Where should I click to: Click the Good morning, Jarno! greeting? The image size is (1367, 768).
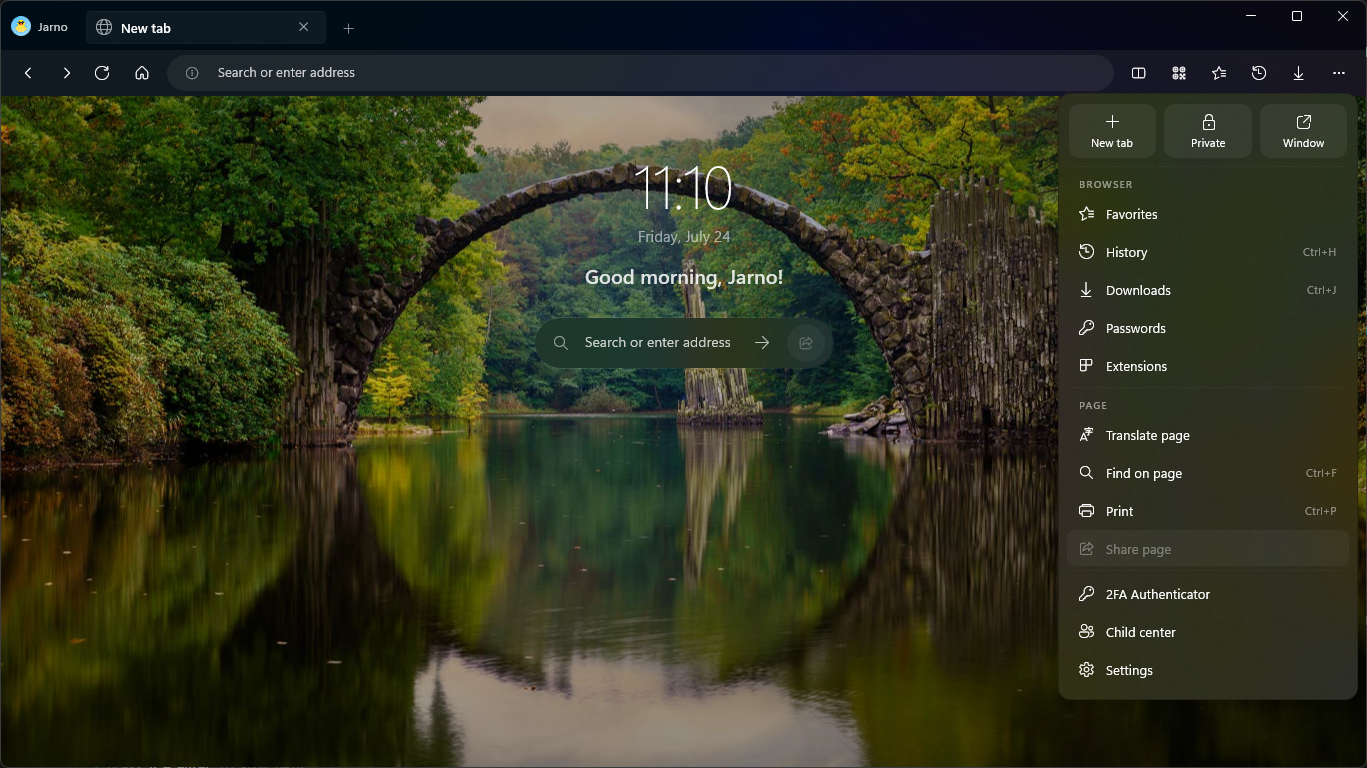684,277
